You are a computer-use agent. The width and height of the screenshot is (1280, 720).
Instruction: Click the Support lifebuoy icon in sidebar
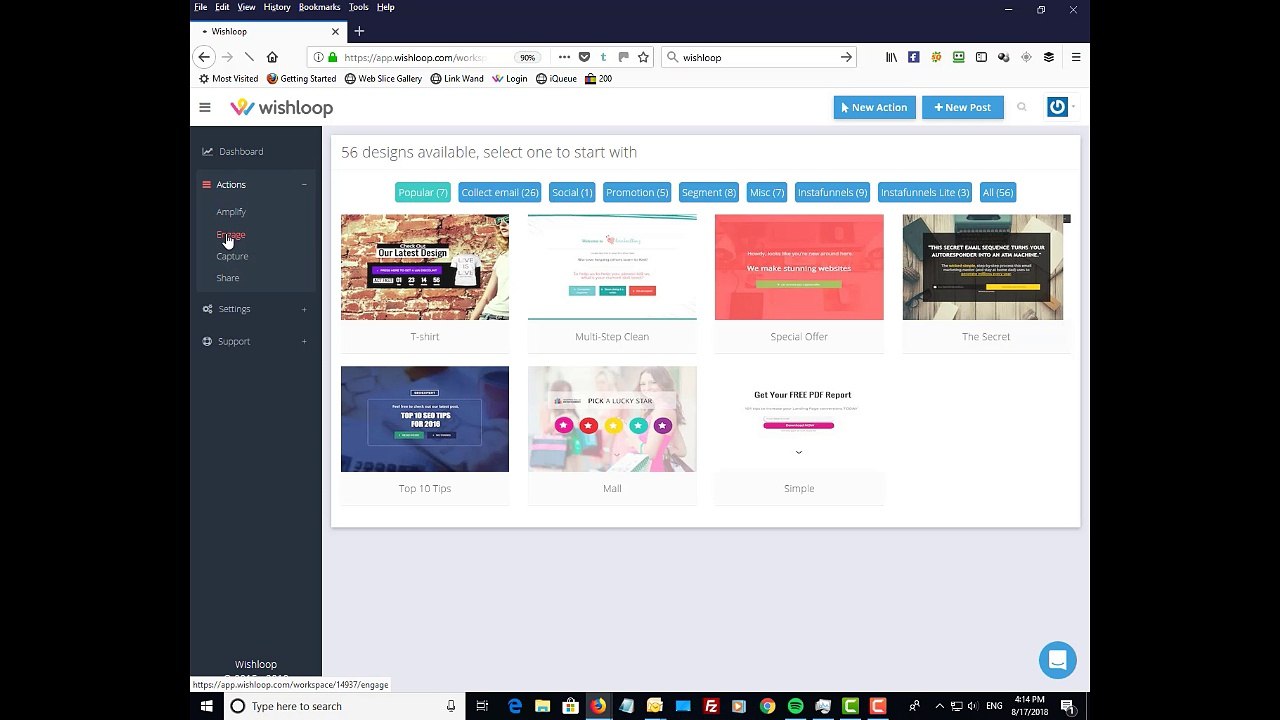click(x=207, y=341)
